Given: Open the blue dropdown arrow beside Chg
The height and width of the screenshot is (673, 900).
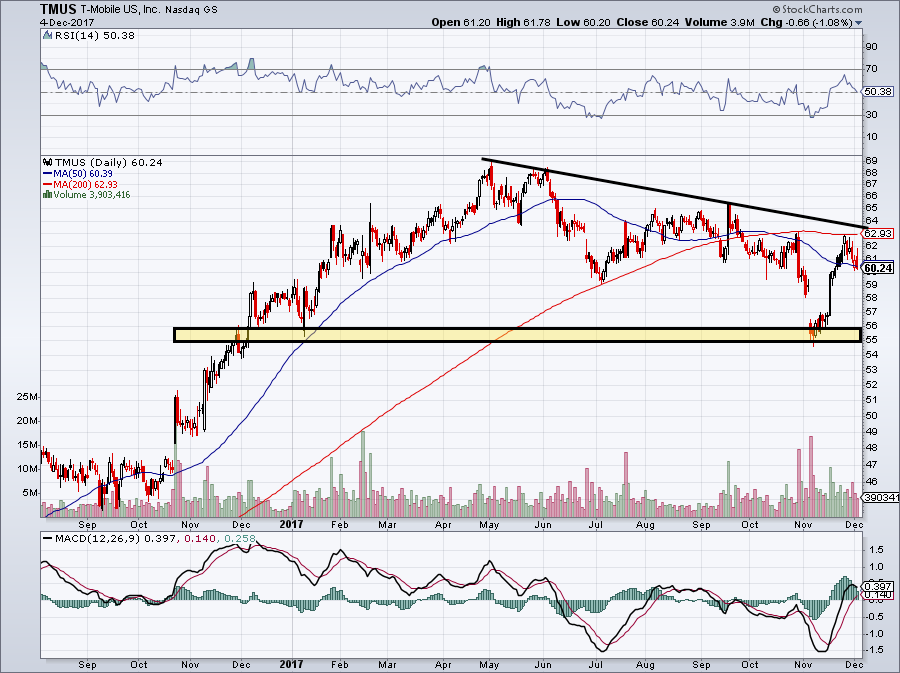Looking at the screenshot, I should [x=858, y=23].
